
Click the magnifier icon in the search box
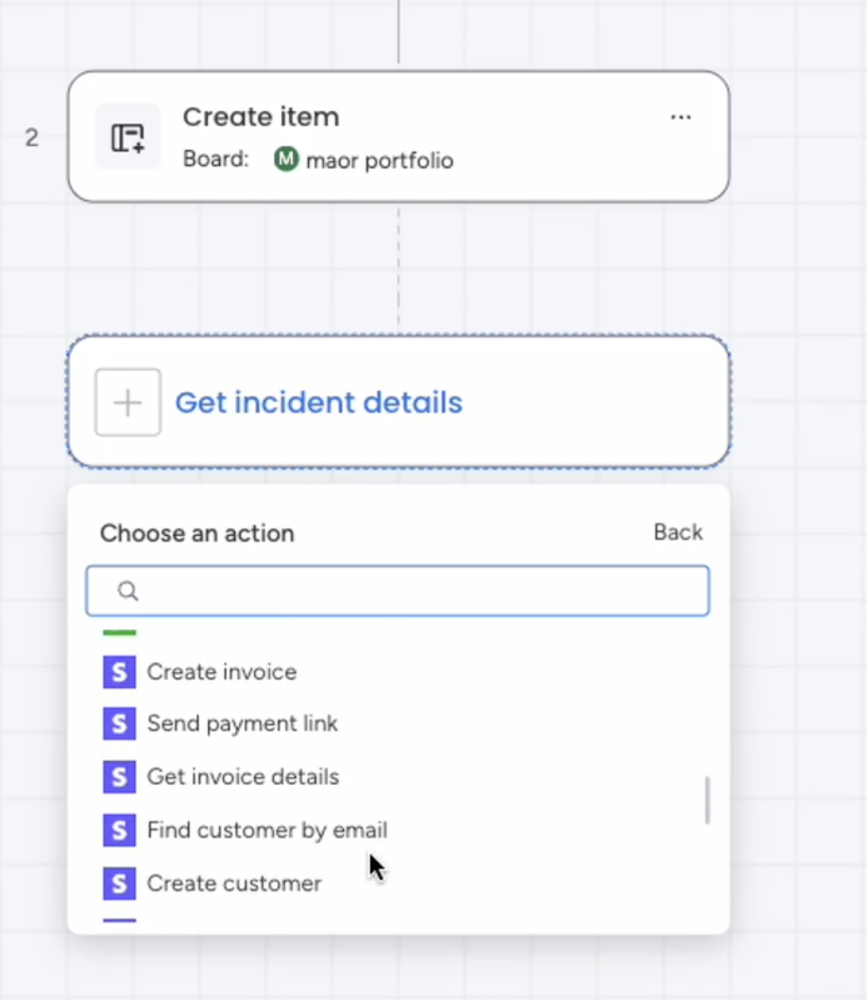click(x=128, y=591)
